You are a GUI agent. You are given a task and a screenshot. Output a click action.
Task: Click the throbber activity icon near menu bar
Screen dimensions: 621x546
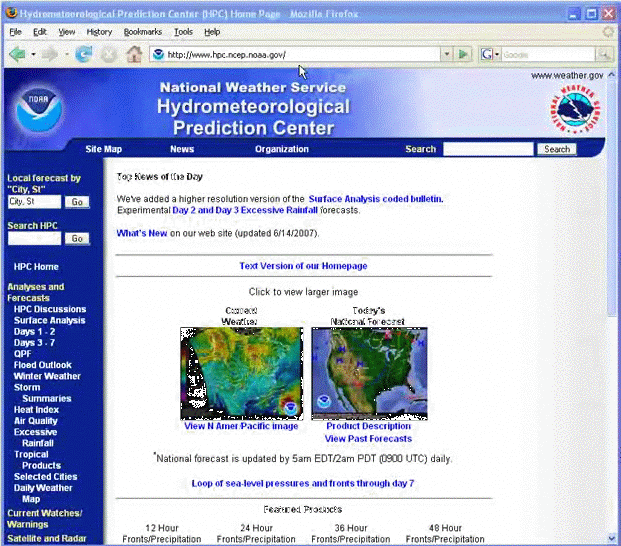(608, 32)
